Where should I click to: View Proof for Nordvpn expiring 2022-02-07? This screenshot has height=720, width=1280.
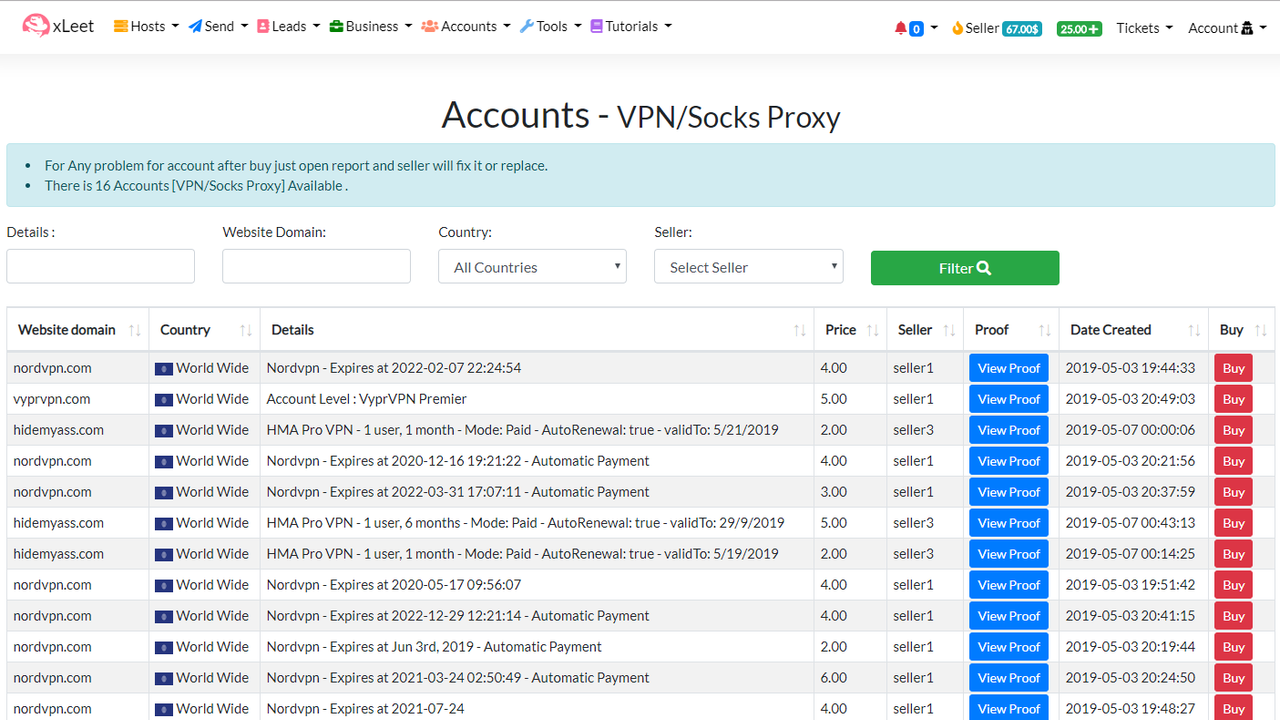pos(1009,368)
